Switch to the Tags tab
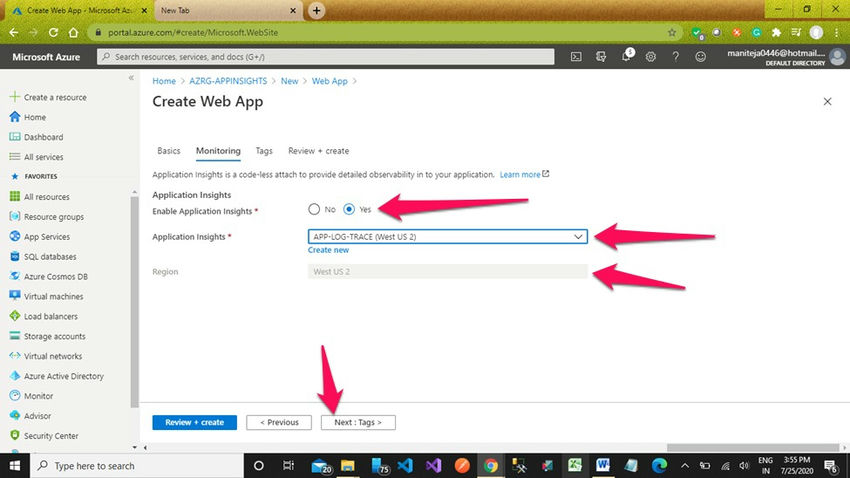The height and width of the screenshot is (478, 850). coord(264,151)
